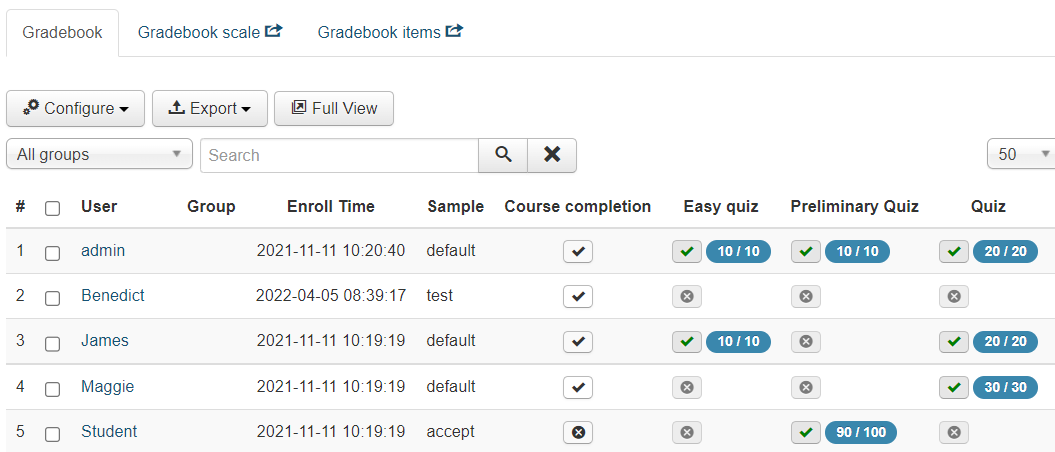Expand the Export dropdown menu
The image size is (1055, 452).
[x=210, y=109]
